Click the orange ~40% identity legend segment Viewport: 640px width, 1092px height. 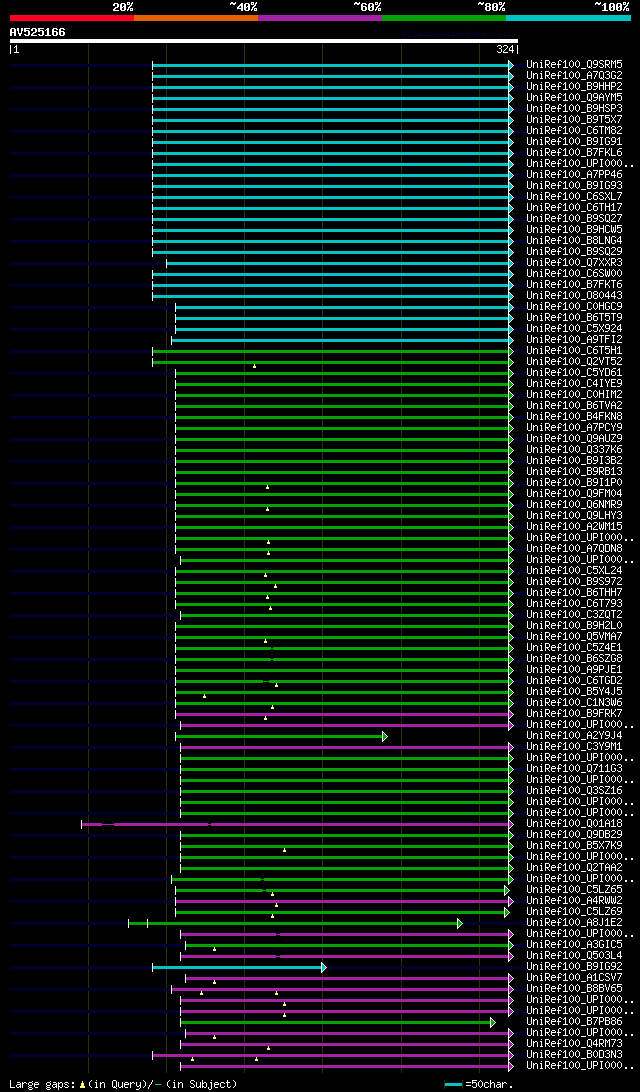pos(196,17)
